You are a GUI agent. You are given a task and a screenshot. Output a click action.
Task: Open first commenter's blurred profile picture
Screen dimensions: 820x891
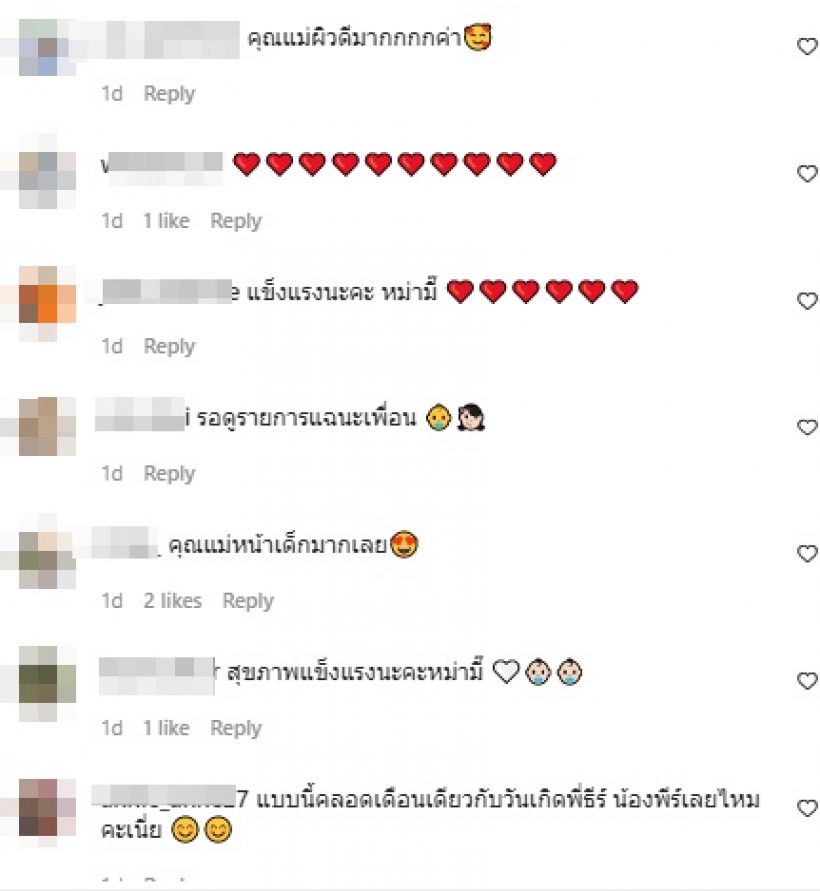pos(39,48)
